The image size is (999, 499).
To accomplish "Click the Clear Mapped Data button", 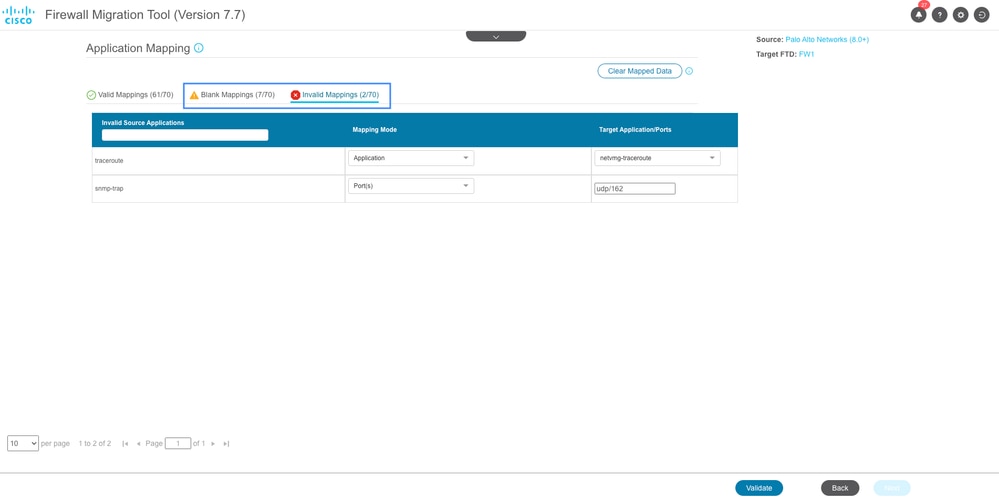I will point(640,71).
